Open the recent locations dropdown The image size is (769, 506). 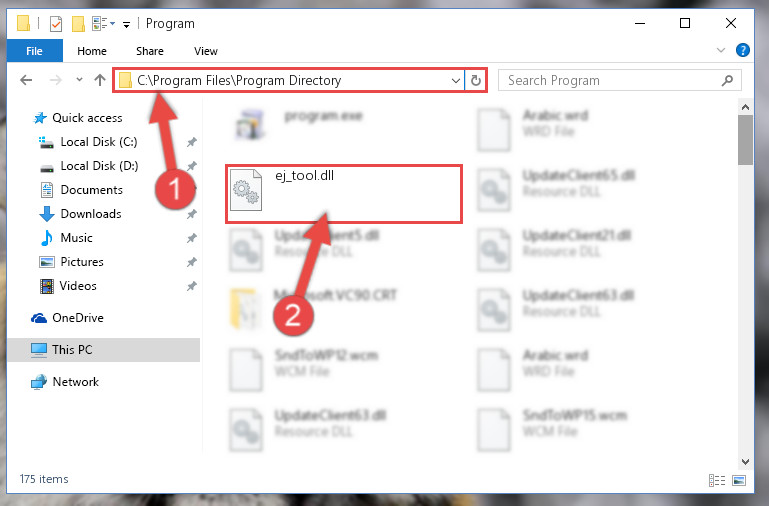coord(79,79)
